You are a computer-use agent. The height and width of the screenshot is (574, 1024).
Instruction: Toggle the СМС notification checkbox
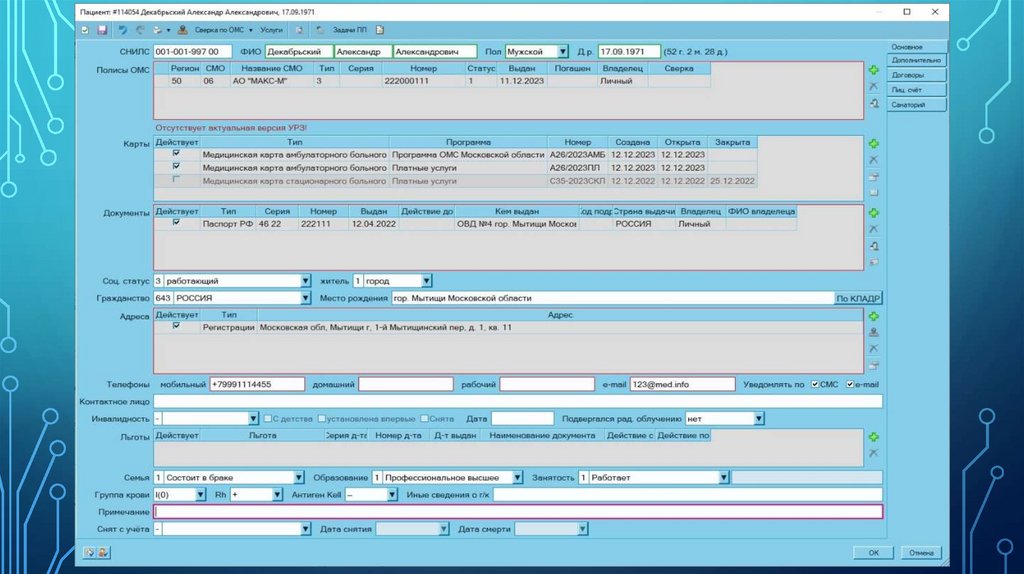[x=817, y=384]
